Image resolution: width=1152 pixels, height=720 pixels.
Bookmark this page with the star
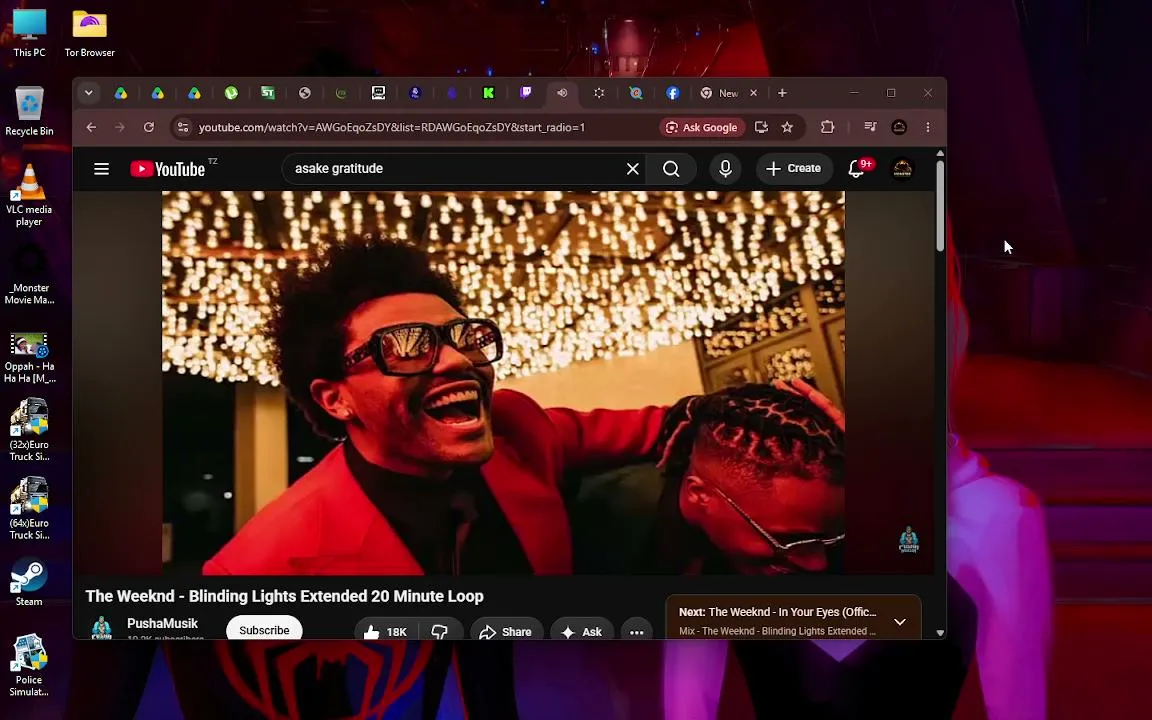[788, 127]
